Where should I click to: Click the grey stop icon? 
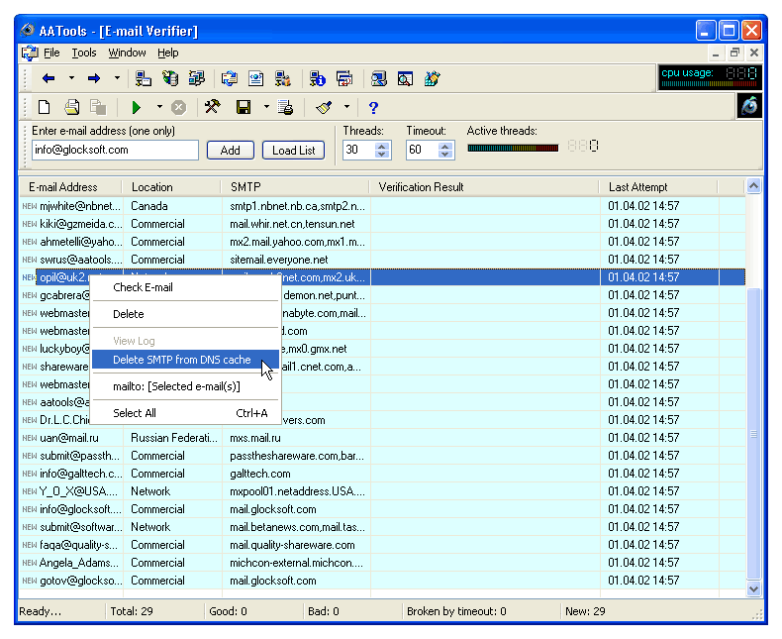[x=179, y=107]
